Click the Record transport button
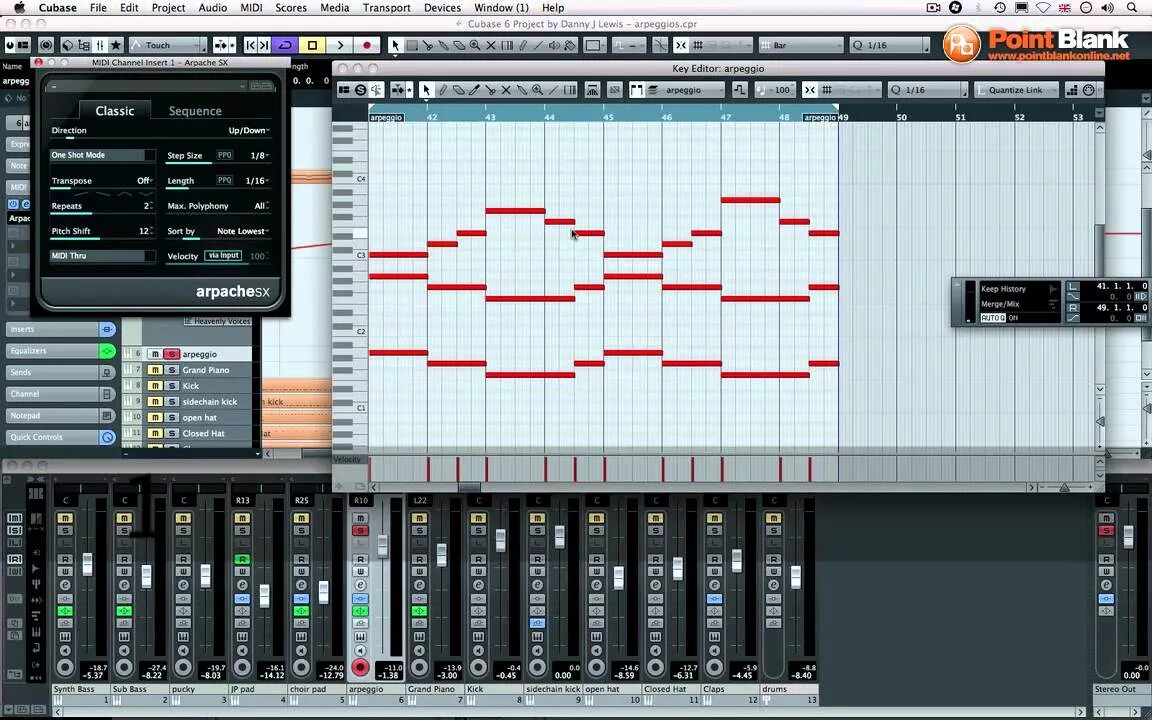 coord(367,46)
